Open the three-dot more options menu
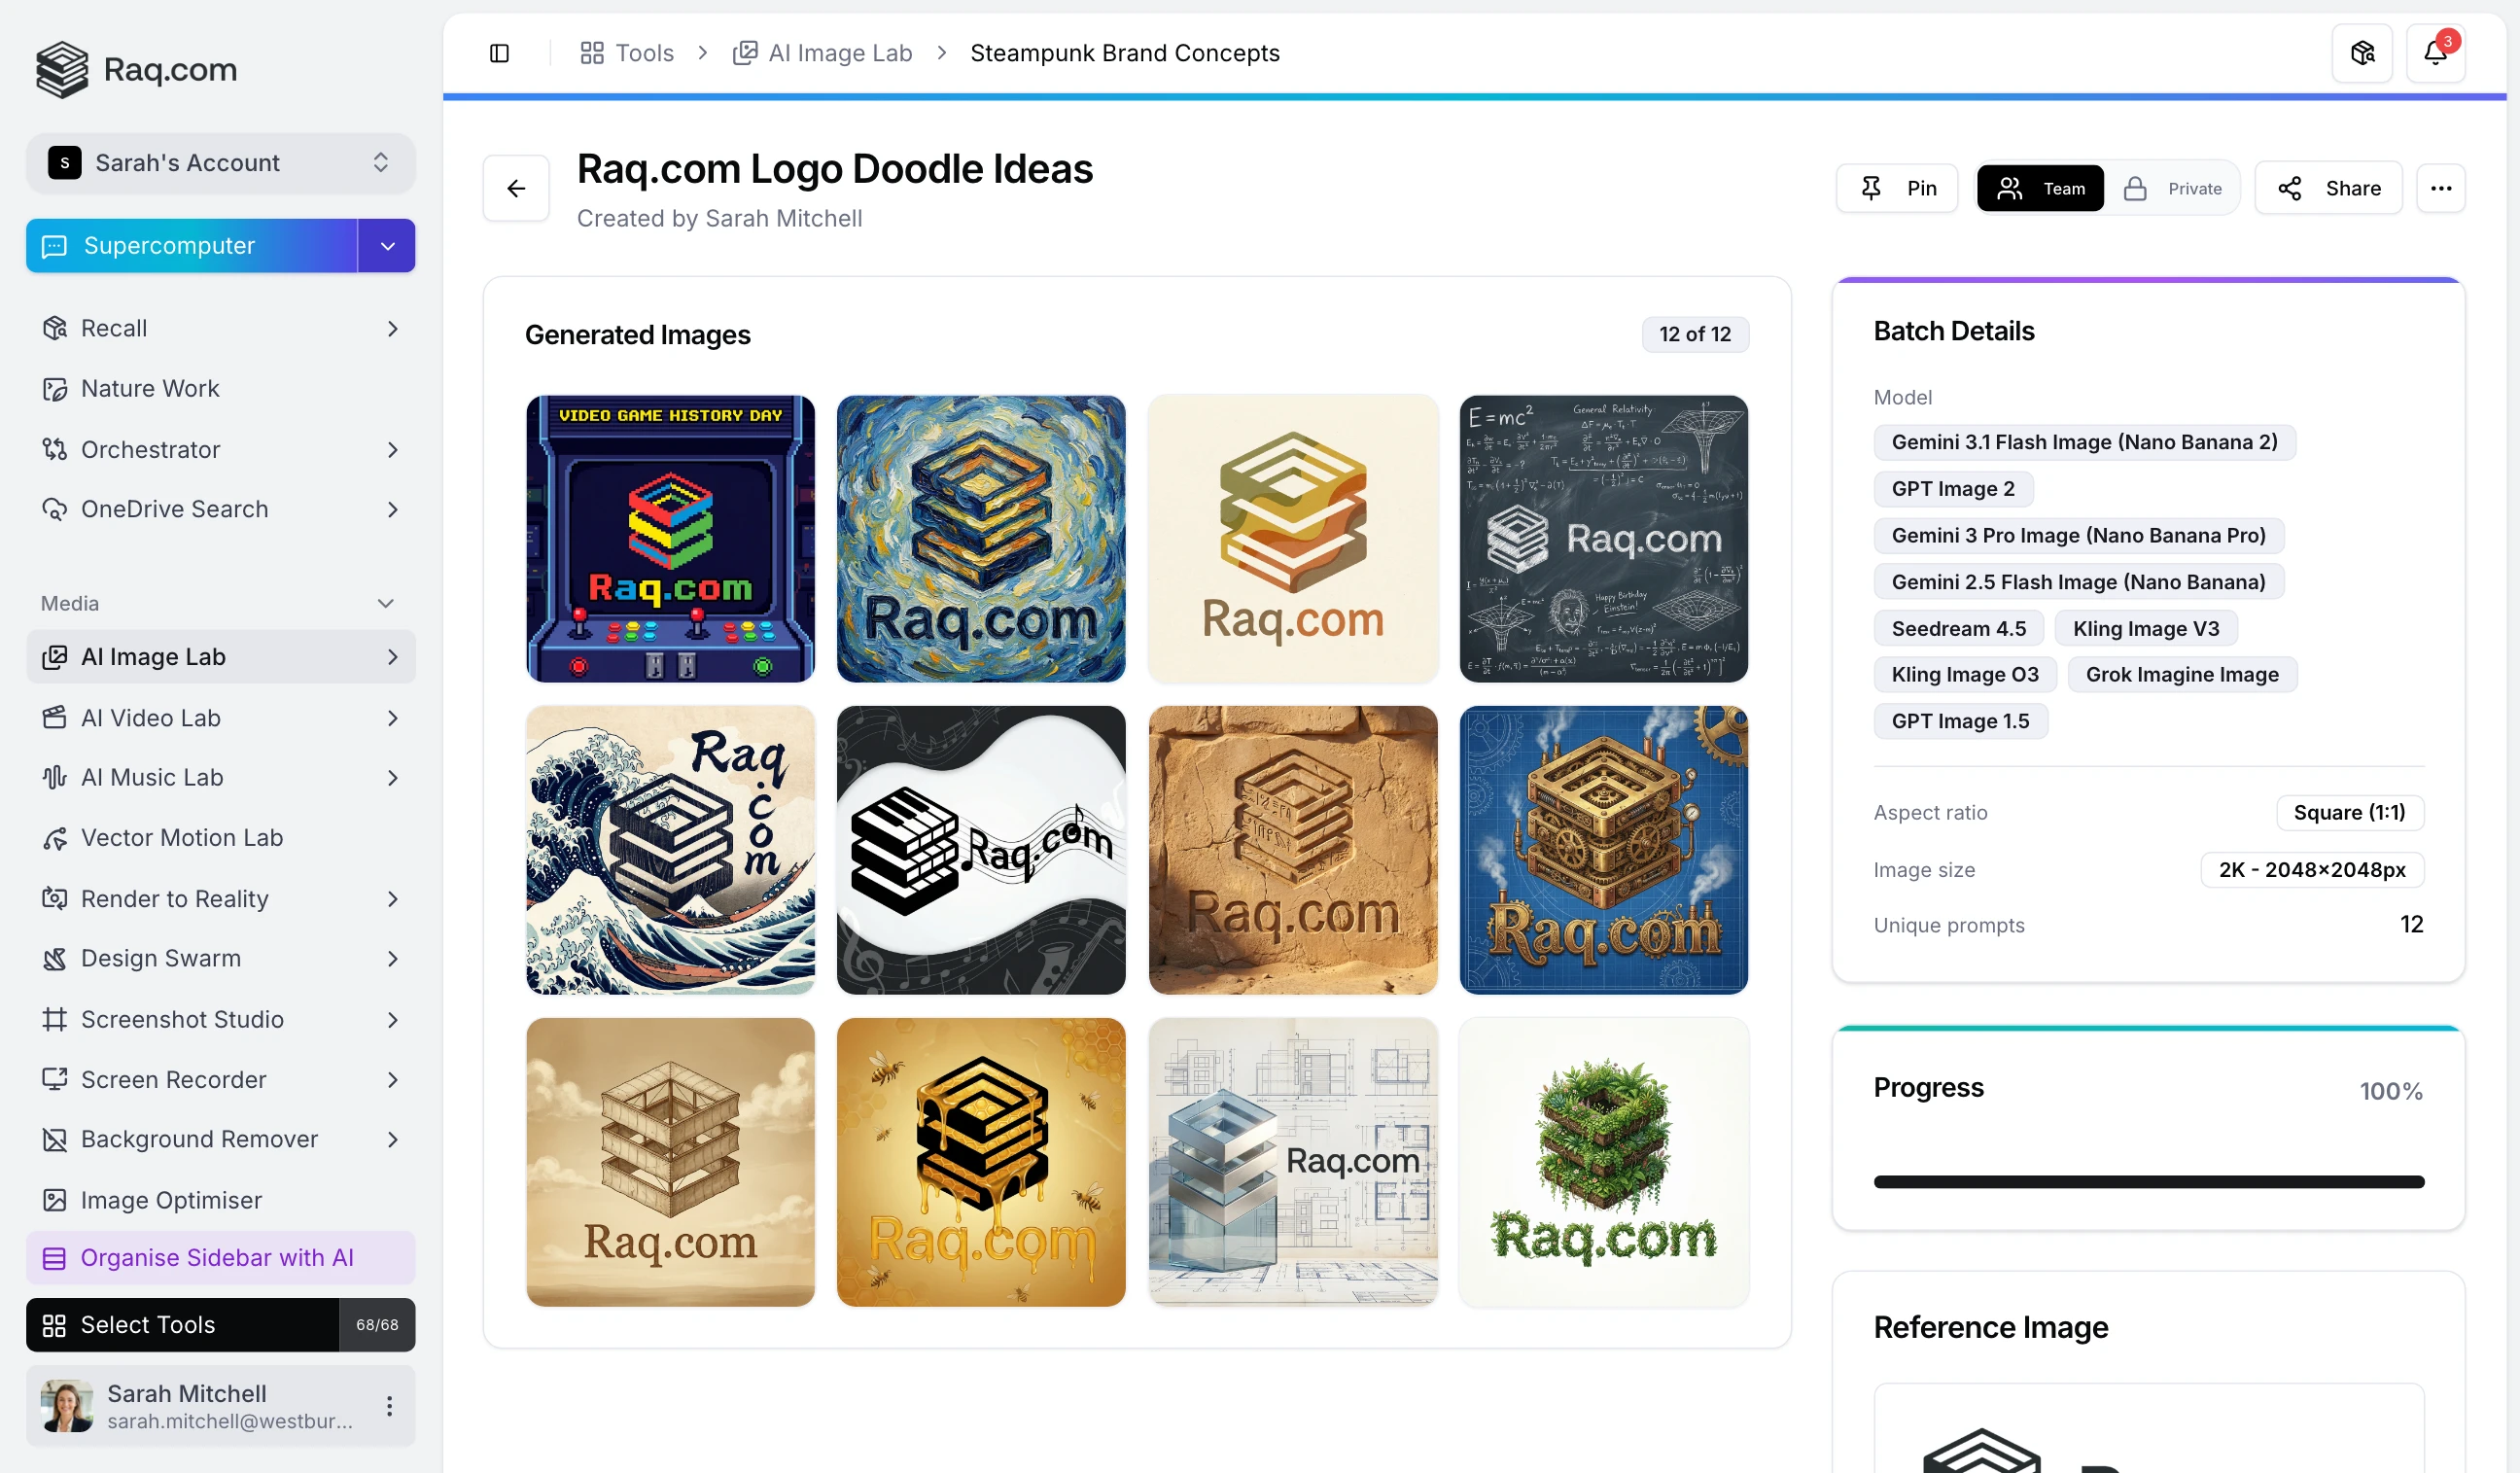Image resolution: width=2520 pixels, height=1473 pixels. 2440,188
